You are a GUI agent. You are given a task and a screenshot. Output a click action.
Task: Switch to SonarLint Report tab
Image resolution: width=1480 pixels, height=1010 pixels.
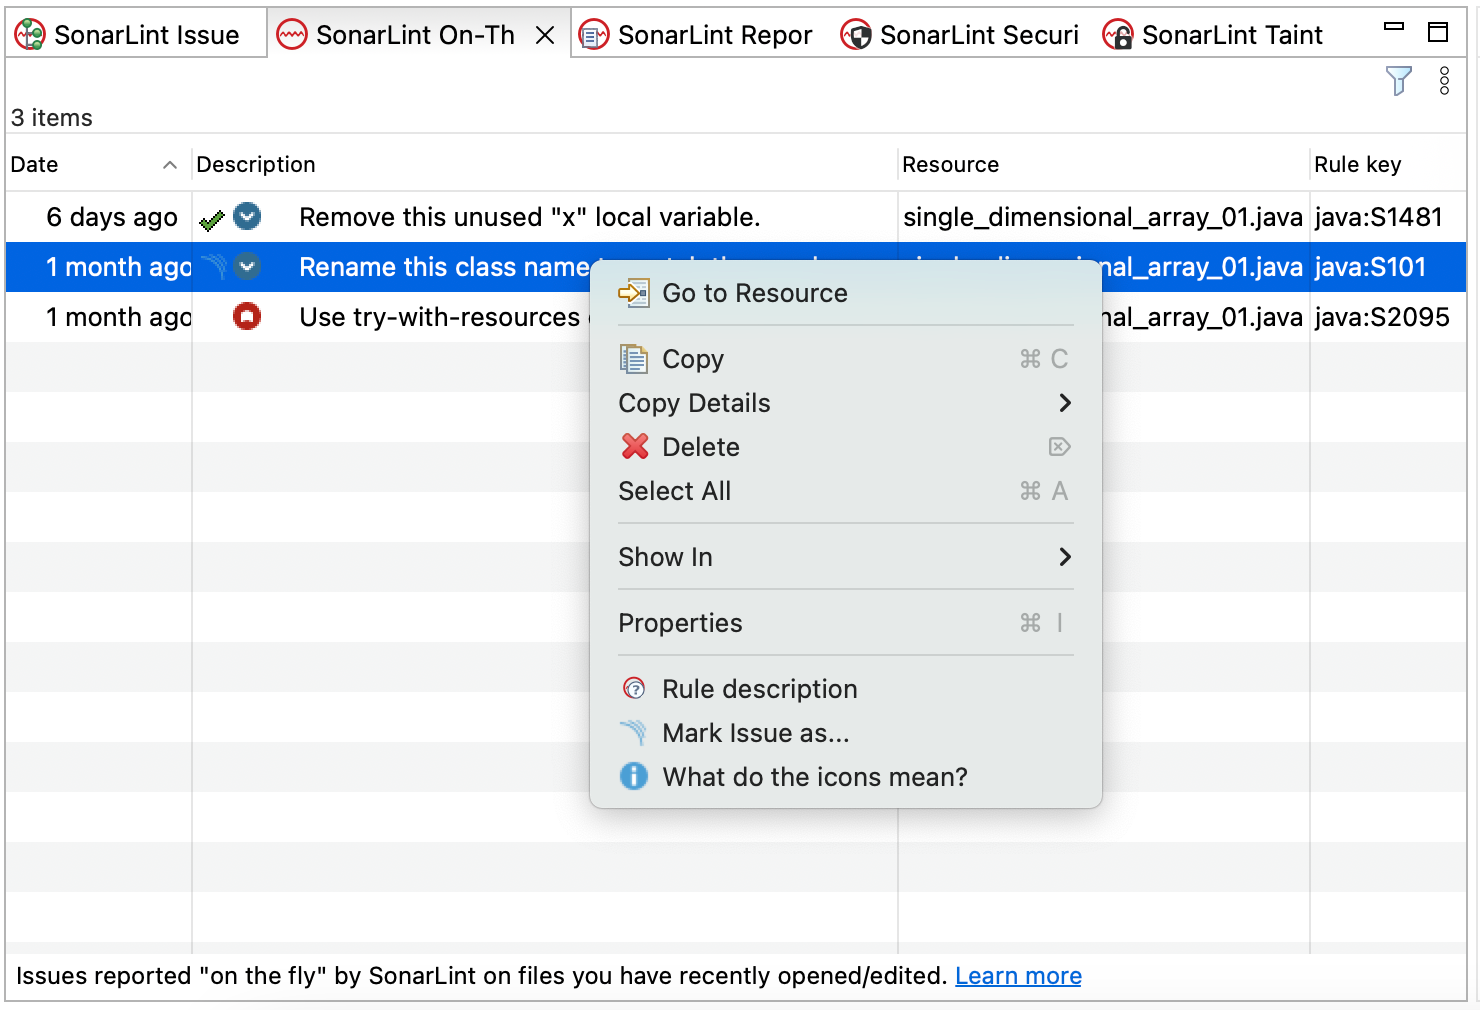click(x=697, y=35)
